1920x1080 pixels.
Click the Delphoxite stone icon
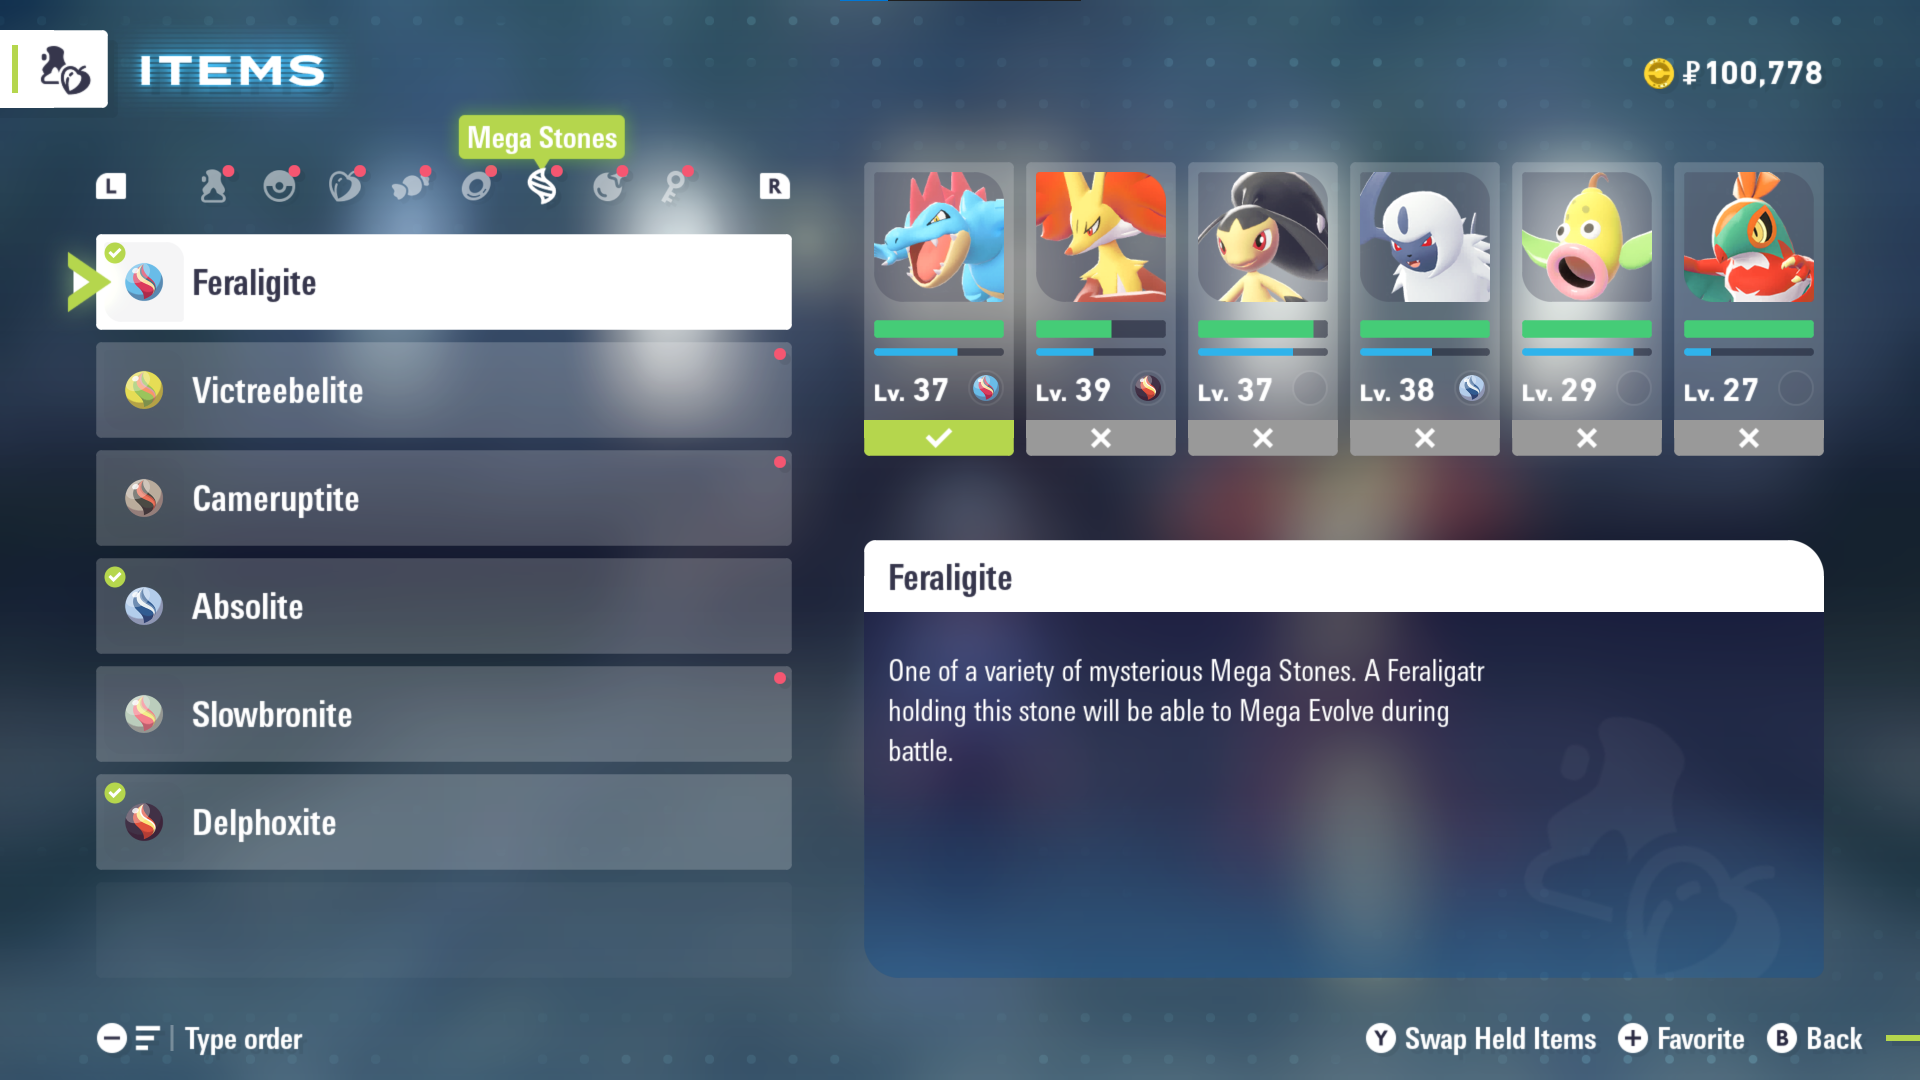tap(144, 822)
